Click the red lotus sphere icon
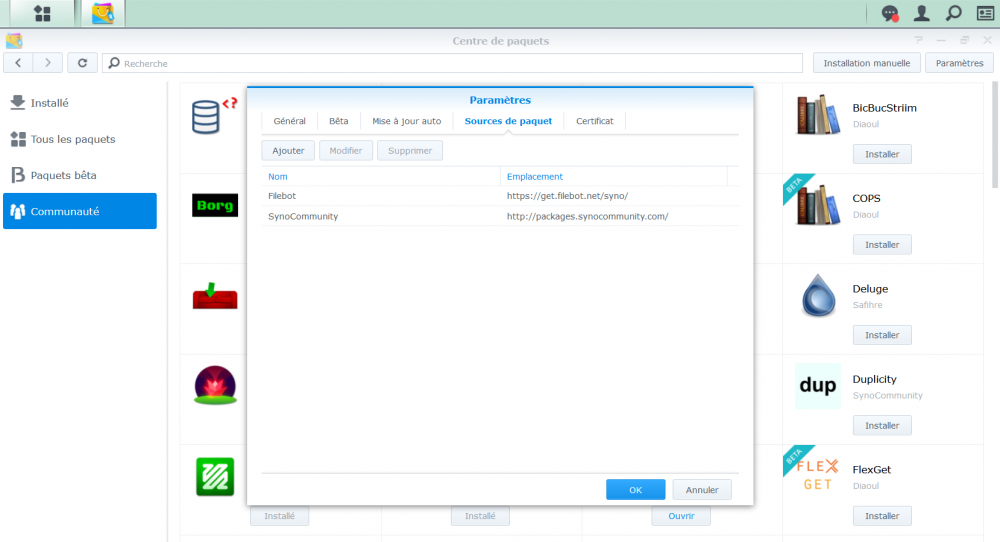 pos(215,385)
